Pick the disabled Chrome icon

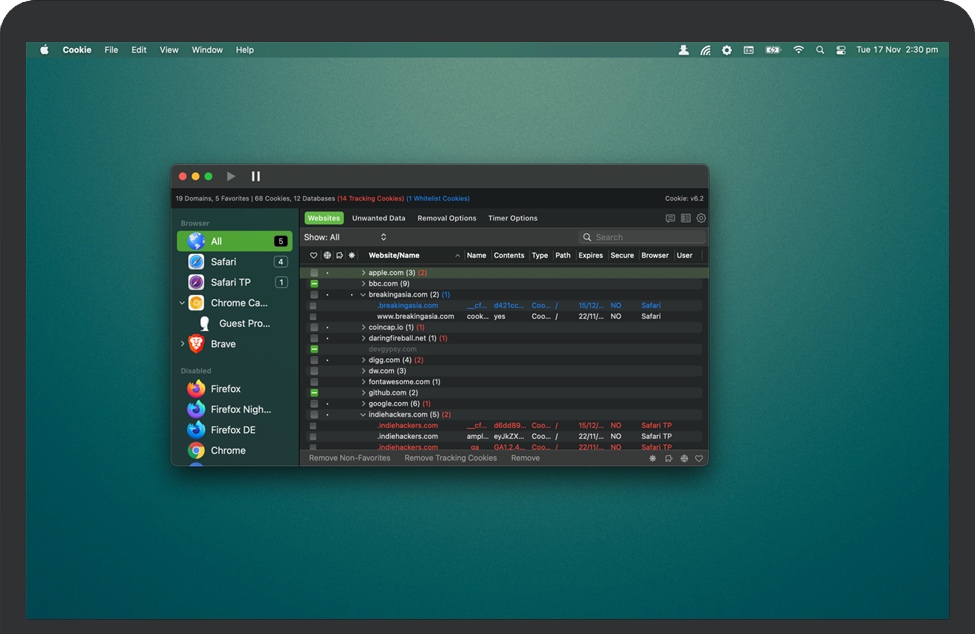[196, 450]
